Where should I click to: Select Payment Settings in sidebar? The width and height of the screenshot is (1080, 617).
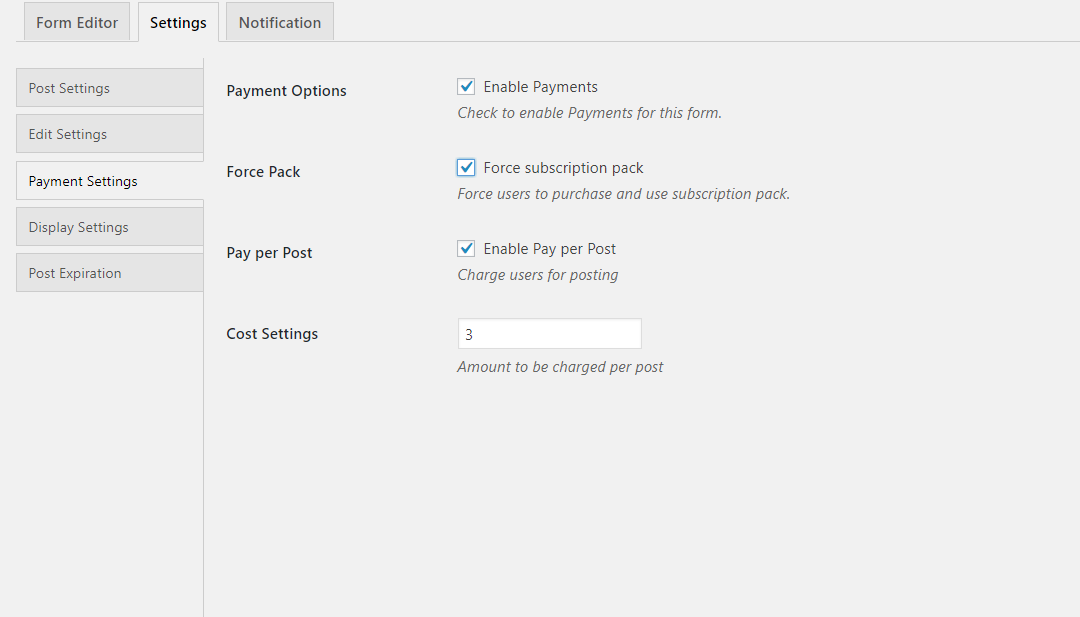click(x=110, y=181)
